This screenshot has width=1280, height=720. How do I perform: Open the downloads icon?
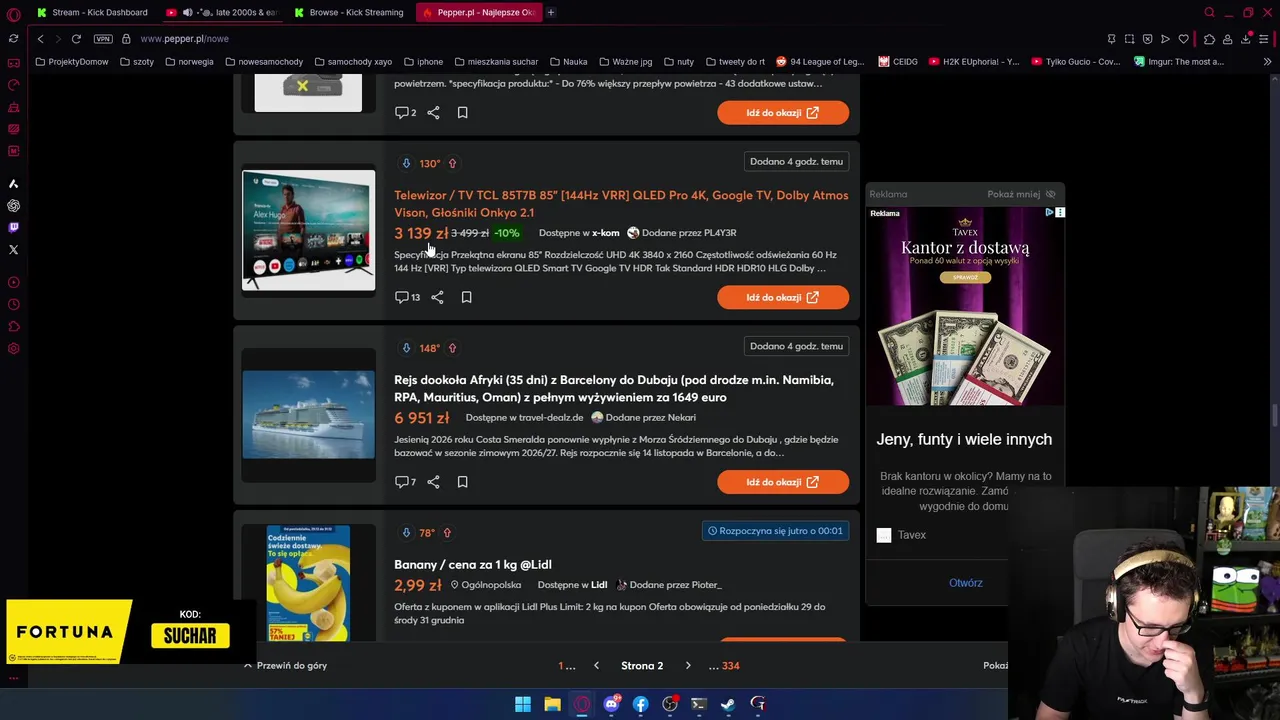pyautogui.click(x=1246, y=38)
